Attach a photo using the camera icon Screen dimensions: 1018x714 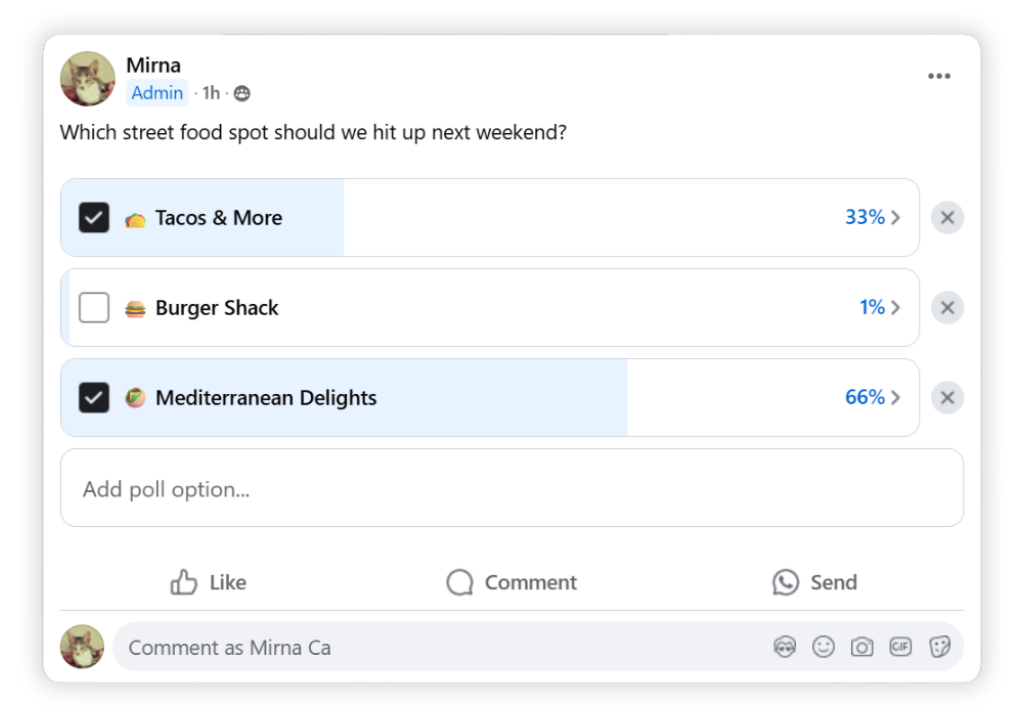(x=860, y=647)
